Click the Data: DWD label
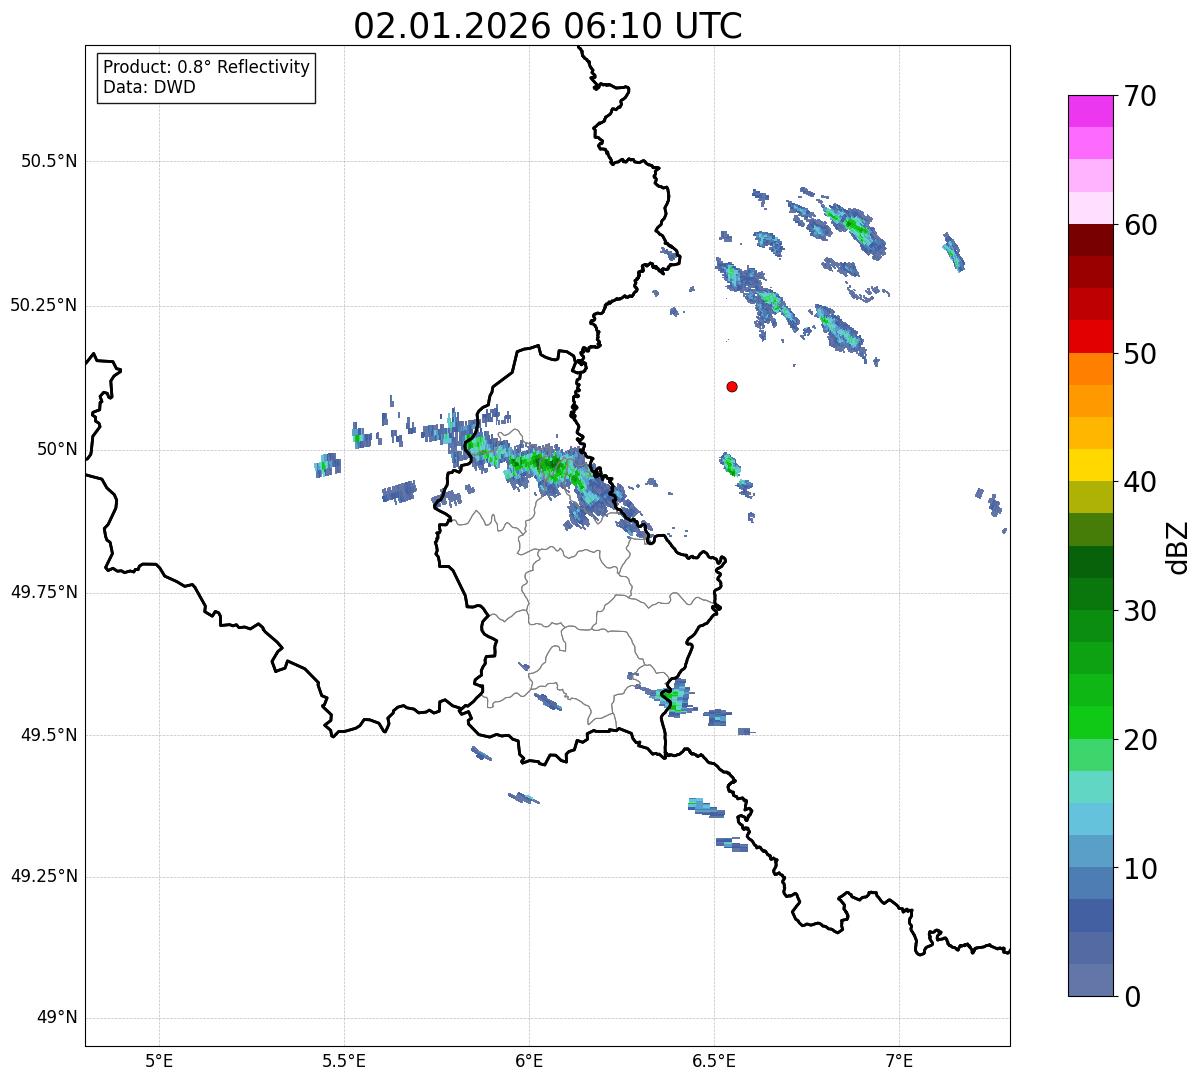Viewport: 1202px width, 1081px height. 149,87
